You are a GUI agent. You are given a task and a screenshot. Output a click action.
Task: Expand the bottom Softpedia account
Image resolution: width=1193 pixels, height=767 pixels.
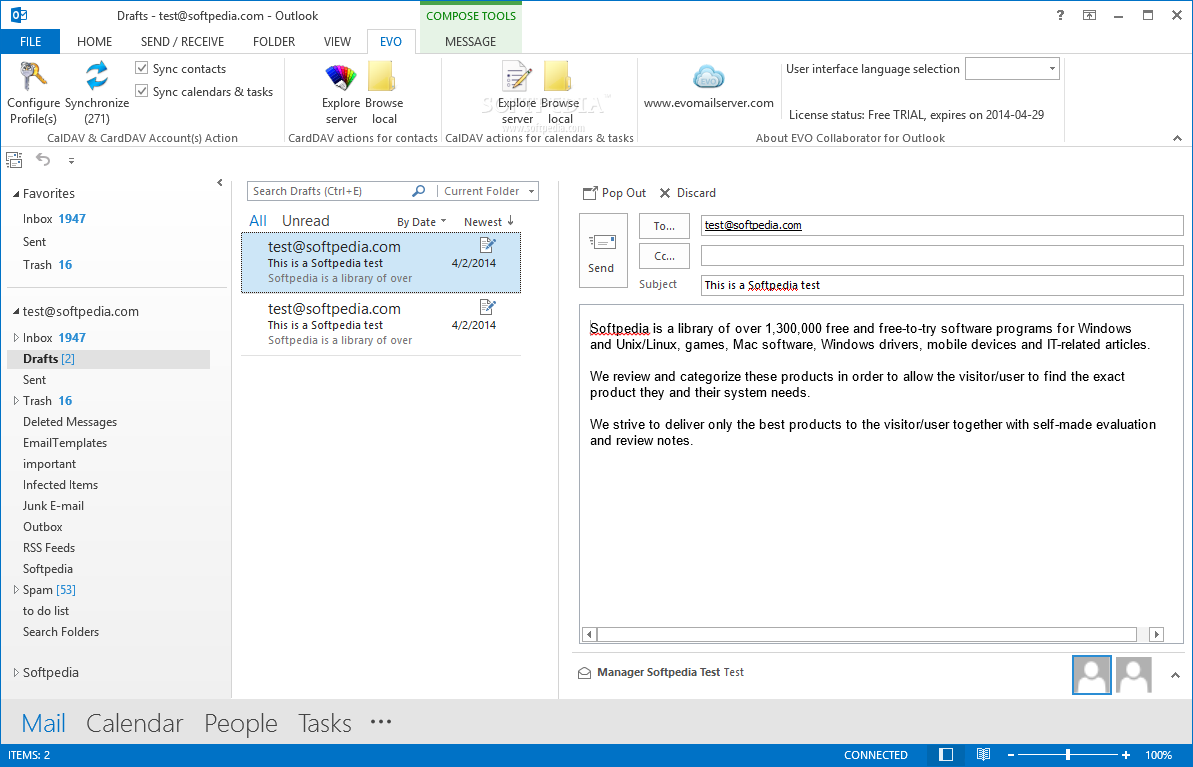tap(15, 673)
